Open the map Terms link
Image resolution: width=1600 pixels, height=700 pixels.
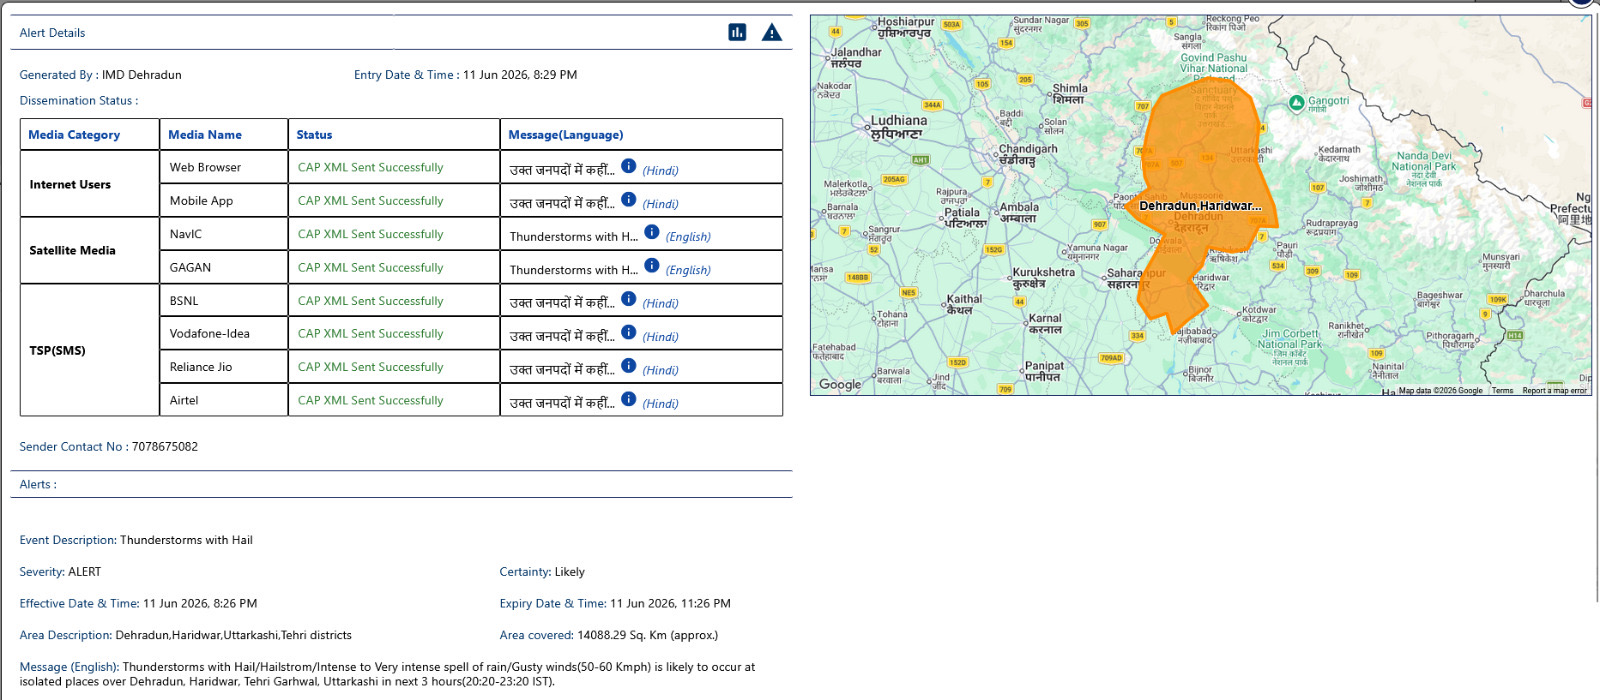tap(1502, 391)
